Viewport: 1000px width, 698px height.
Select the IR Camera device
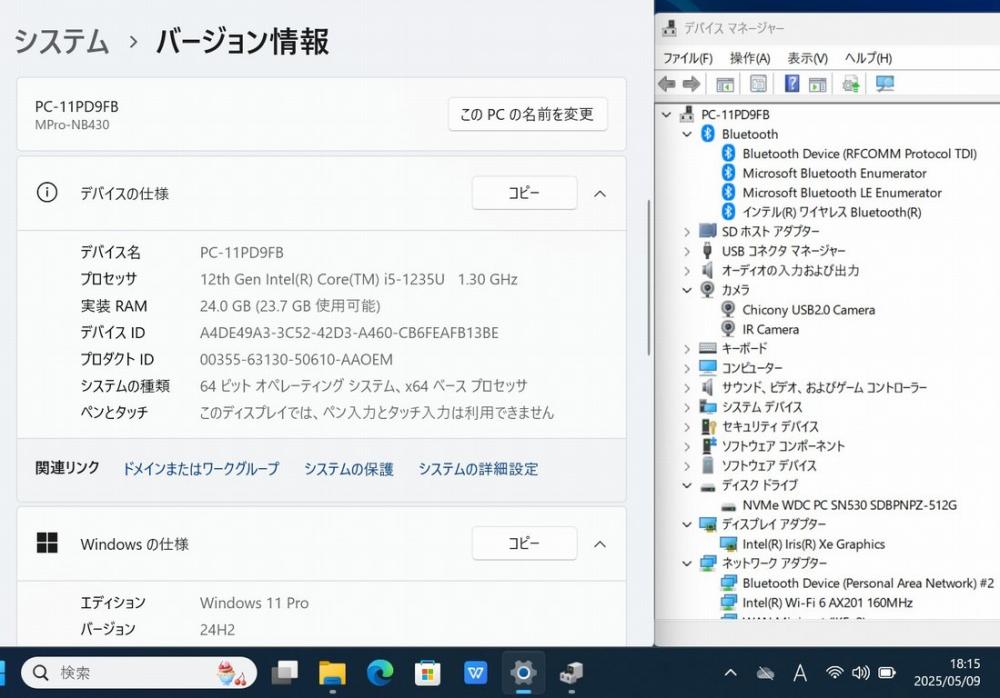pyautogui.click(x=770, y=330)
